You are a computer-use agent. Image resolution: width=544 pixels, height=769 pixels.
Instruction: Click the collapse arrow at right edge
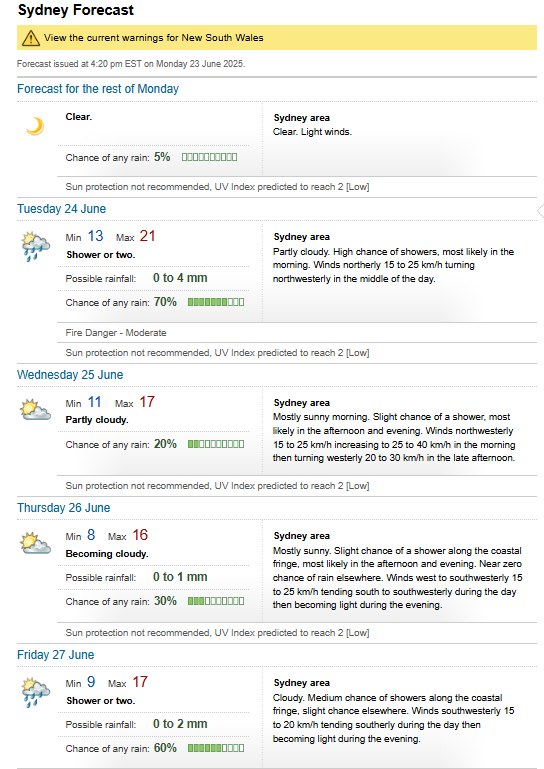(541, 211)
